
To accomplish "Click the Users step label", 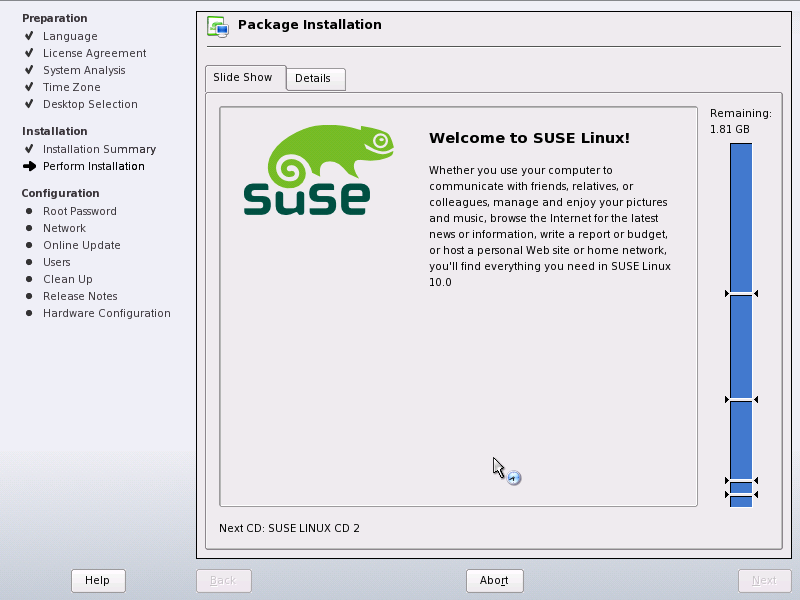I will (x=57, y=262).
